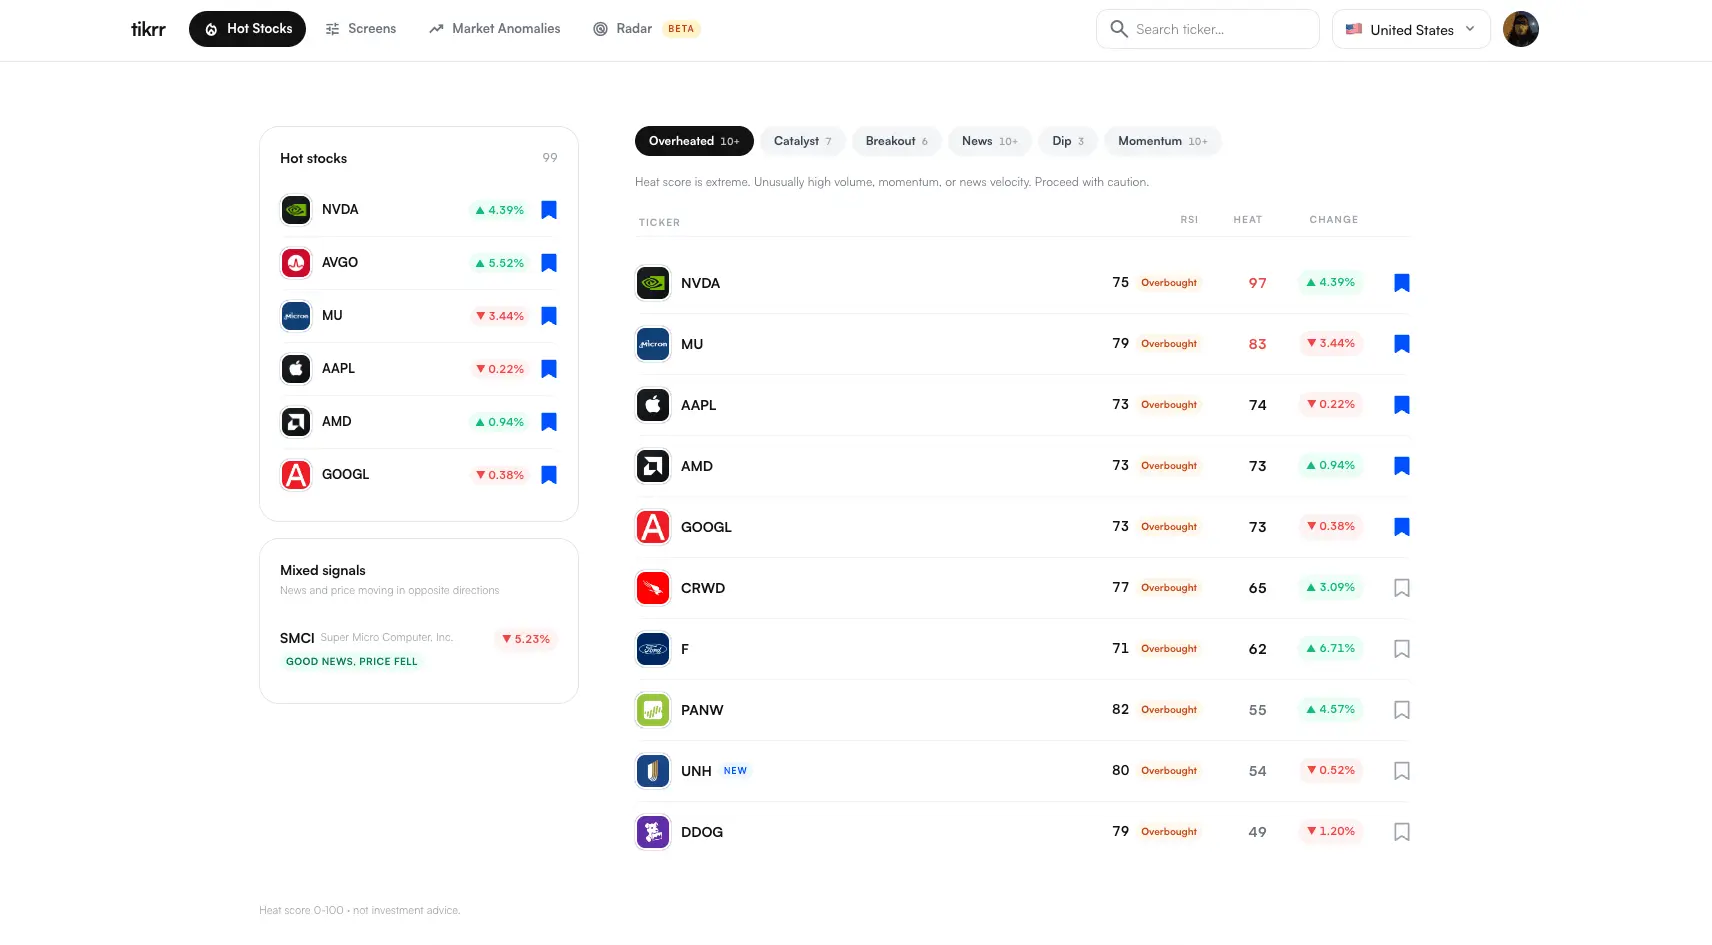Click AVGO Broadcom logo icon

tap(296, 263)
